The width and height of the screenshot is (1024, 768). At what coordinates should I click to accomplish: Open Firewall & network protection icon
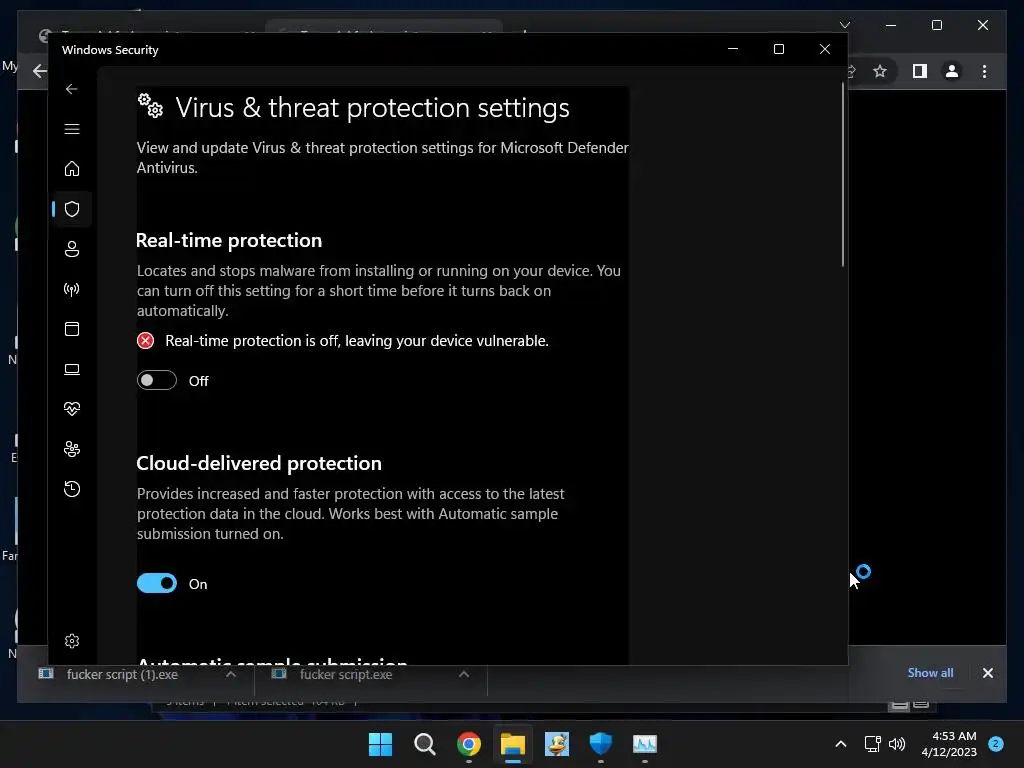[x=72, y=289]
